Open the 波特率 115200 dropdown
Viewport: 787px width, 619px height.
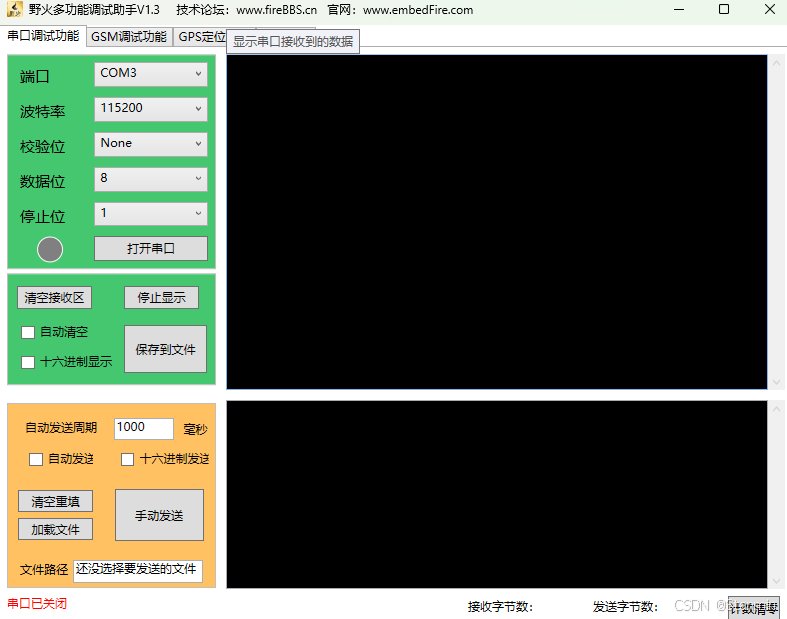click(x=151, y=109)
